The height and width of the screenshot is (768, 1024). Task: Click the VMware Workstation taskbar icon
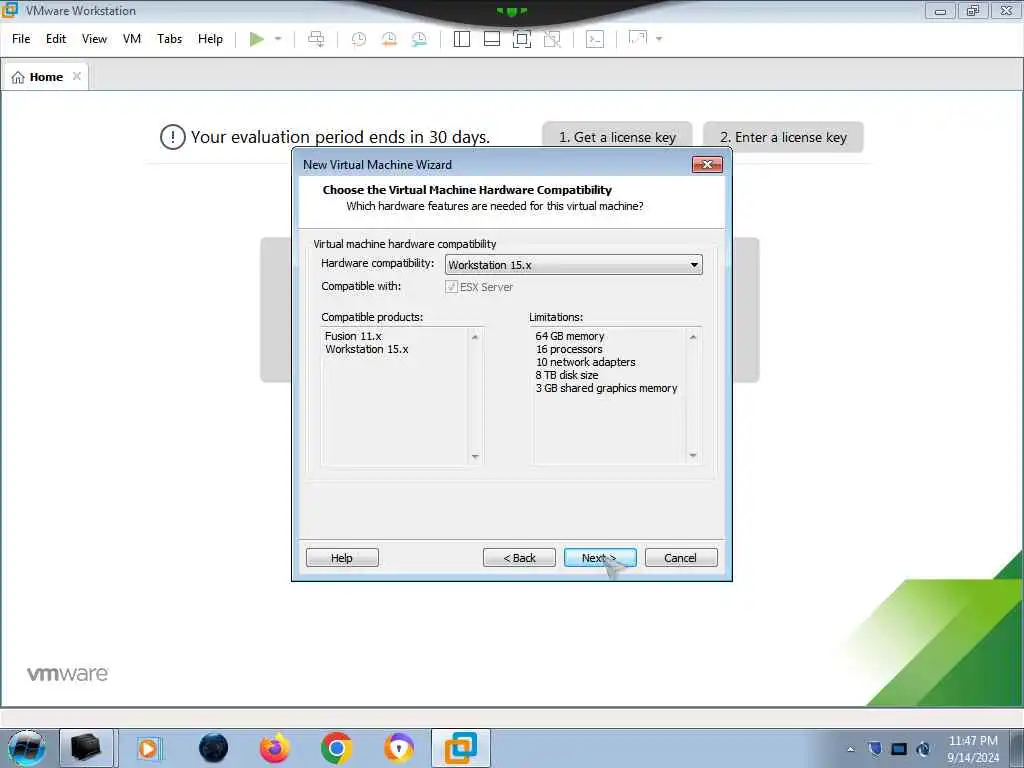[460, 748]
